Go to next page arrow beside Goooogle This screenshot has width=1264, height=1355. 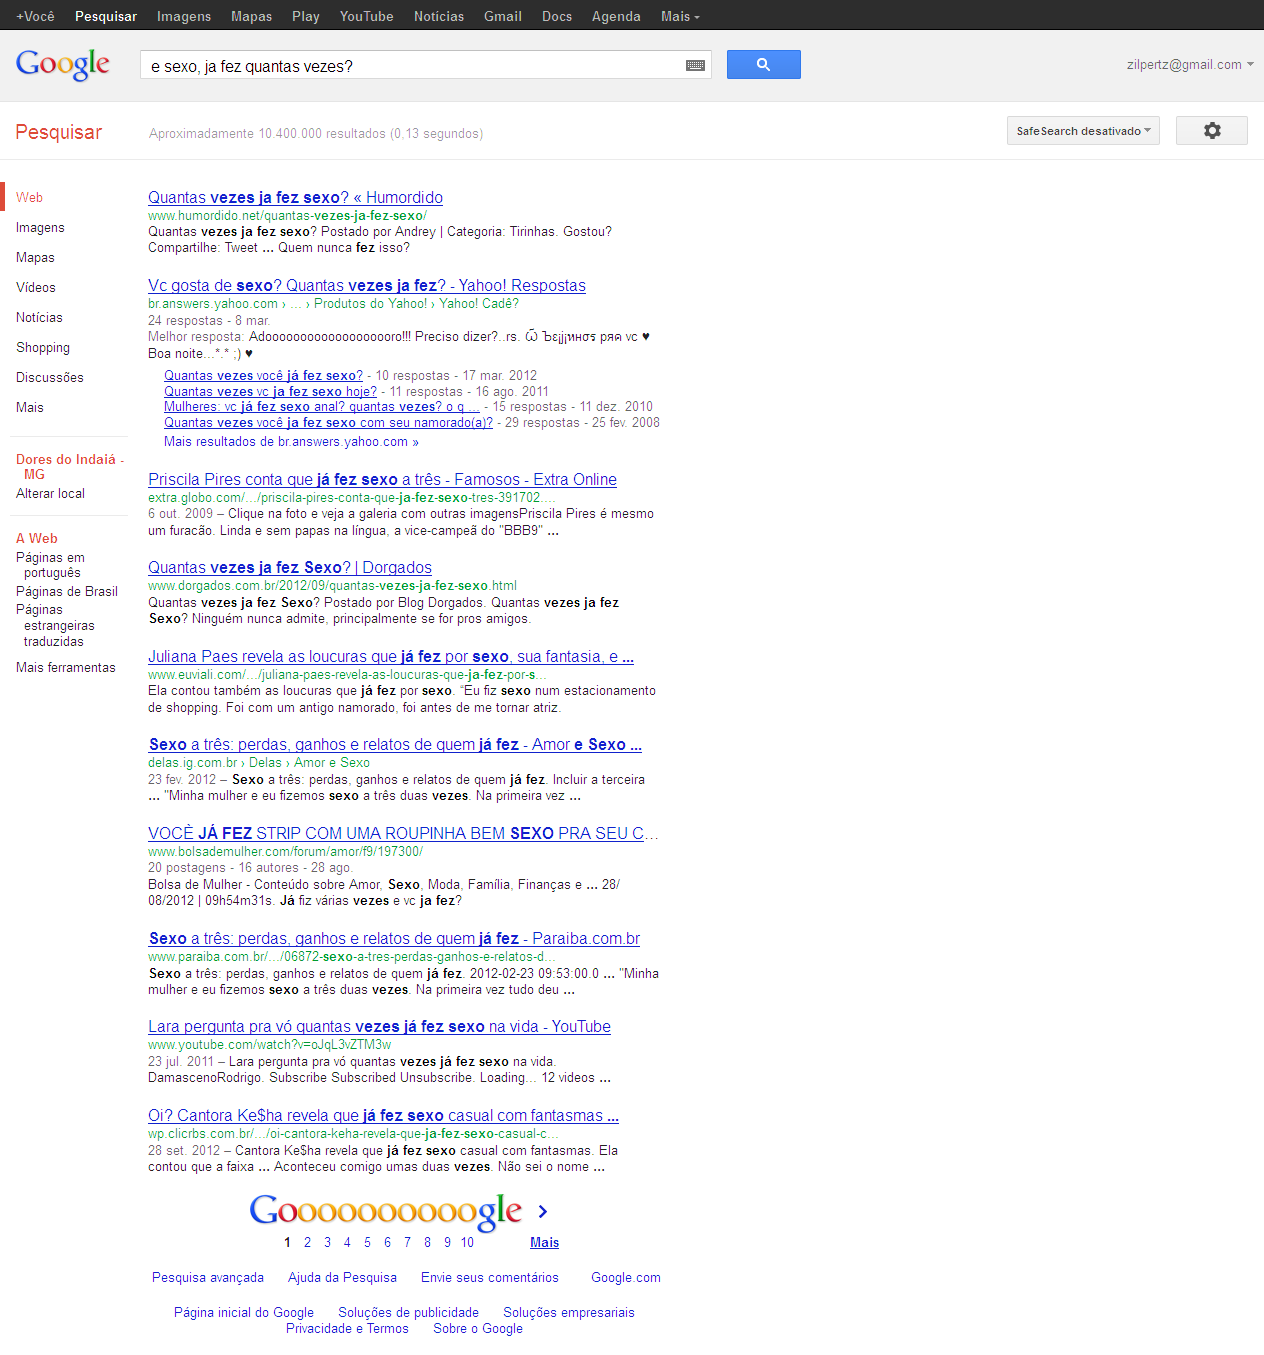[x=543, y=1211]
